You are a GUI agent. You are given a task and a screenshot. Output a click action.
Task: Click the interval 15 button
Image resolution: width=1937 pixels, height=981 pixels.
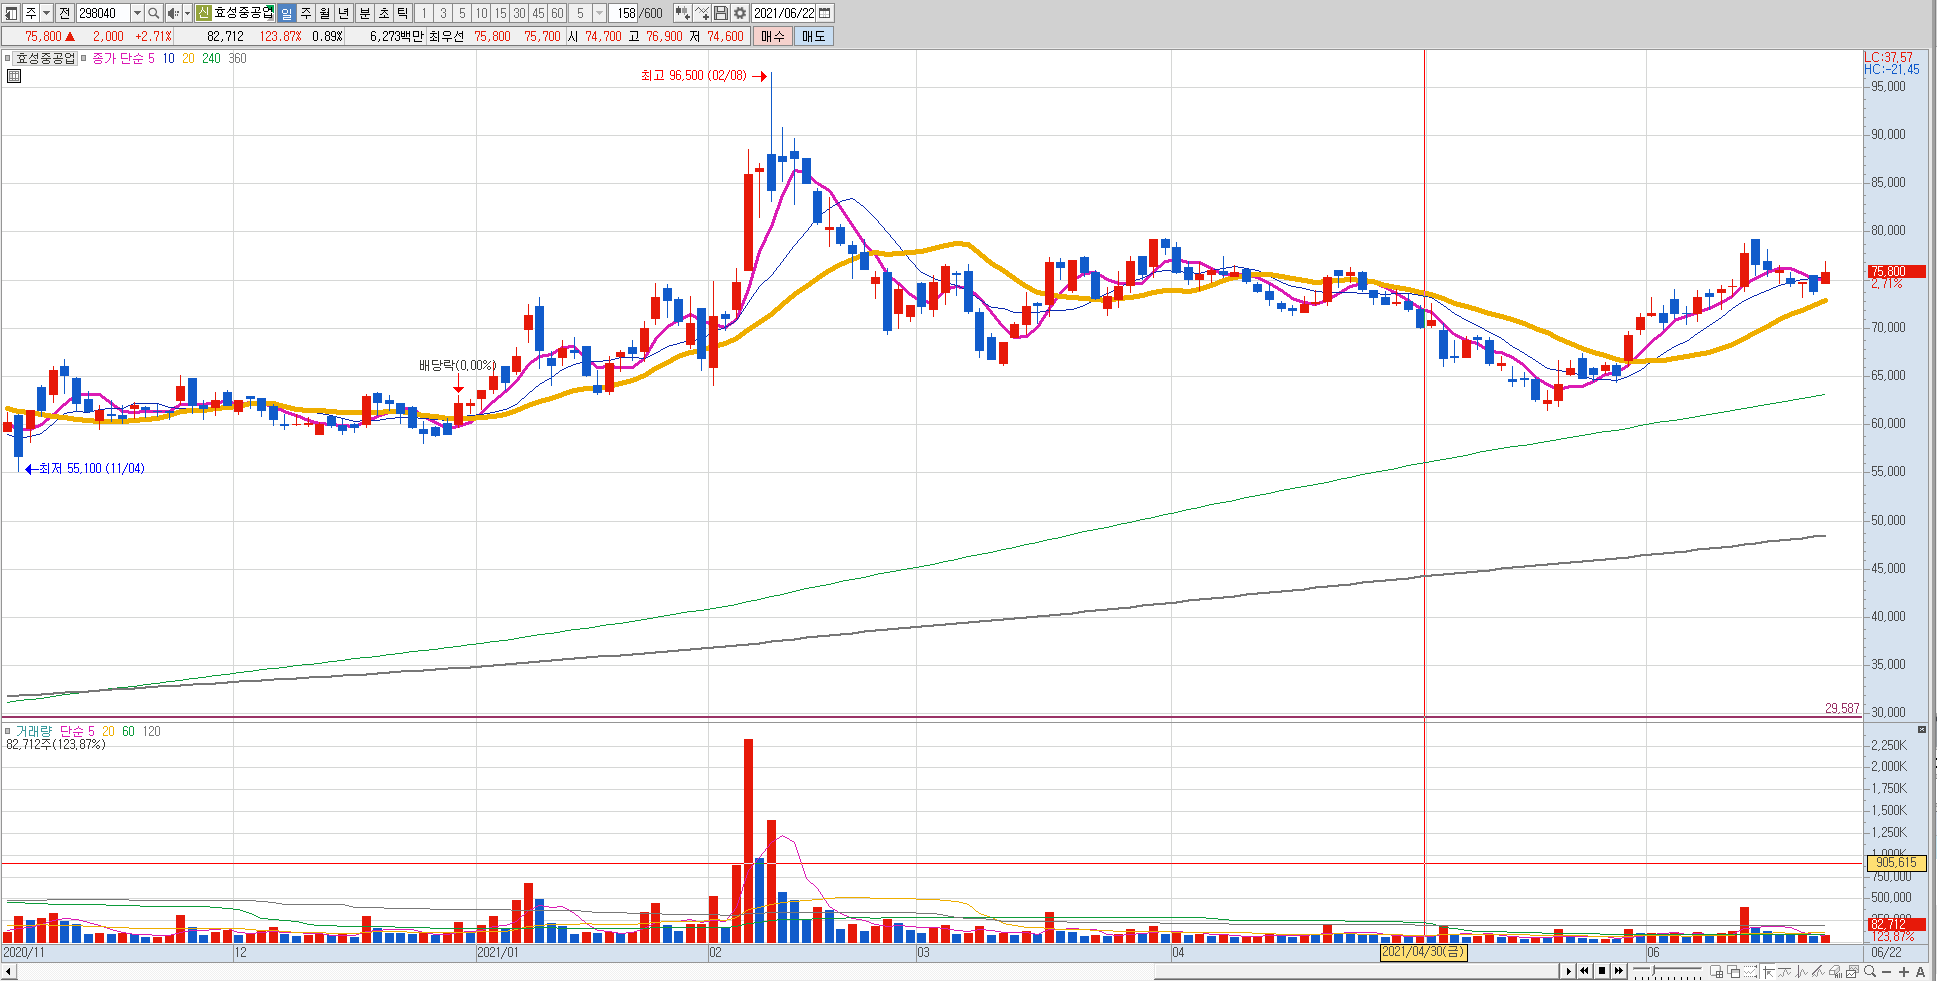pyautogui.click(x=500, y=13)
